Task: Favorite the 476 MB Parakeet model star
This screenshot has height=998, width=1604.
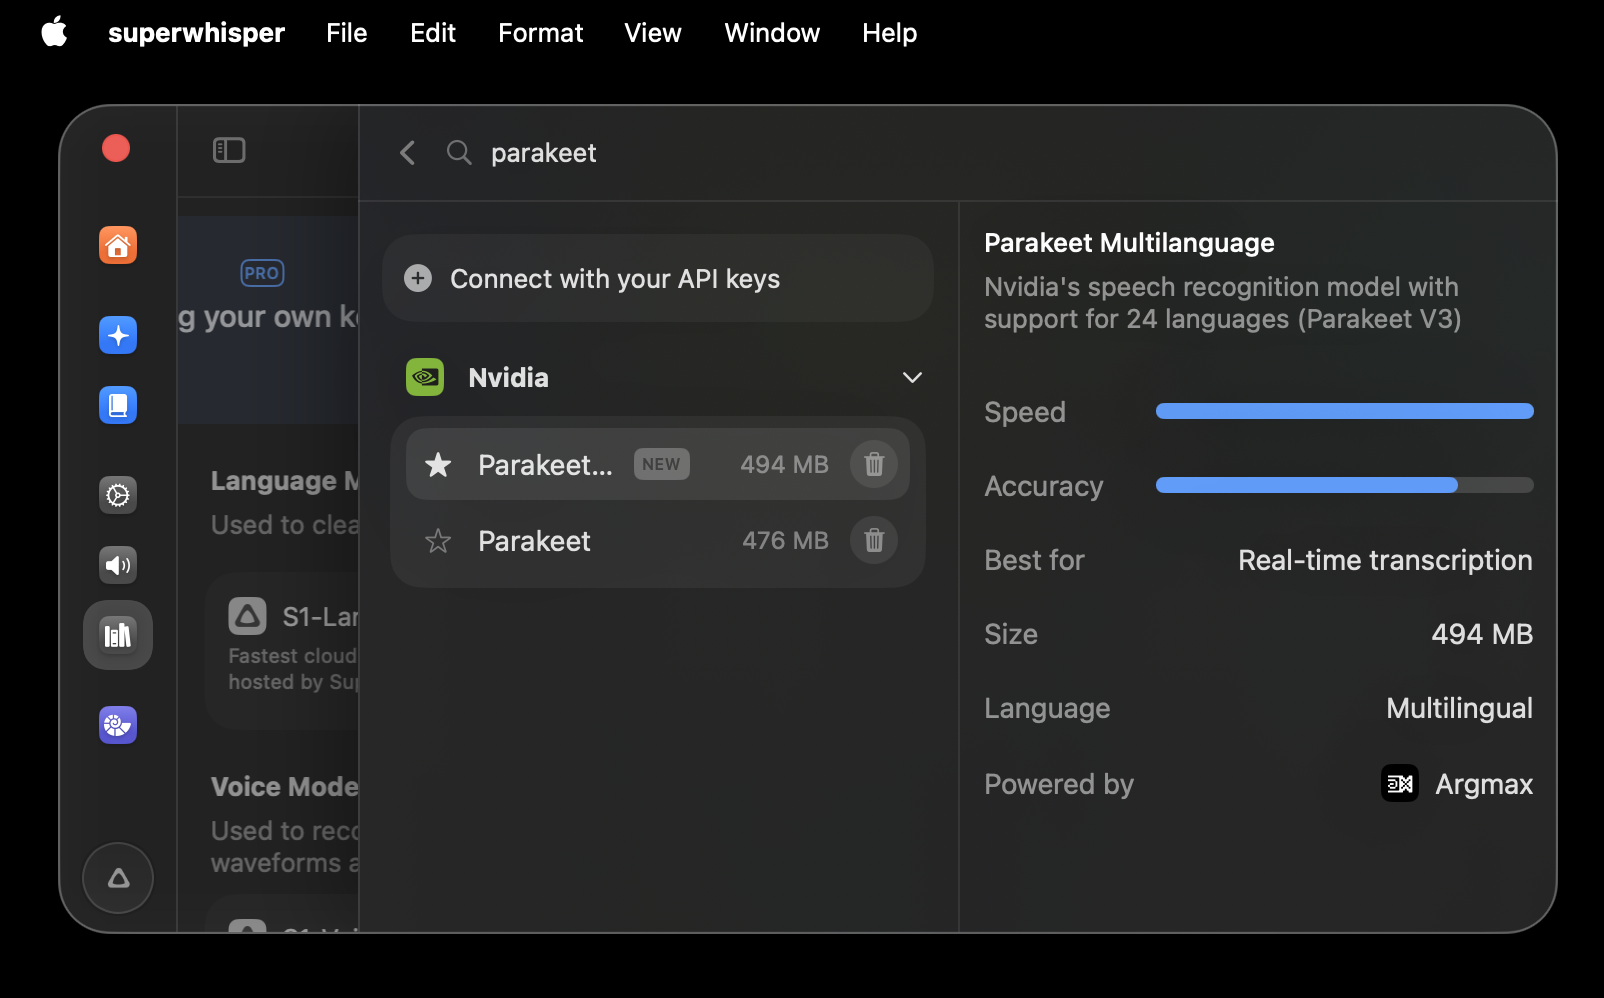Action: 438,541
